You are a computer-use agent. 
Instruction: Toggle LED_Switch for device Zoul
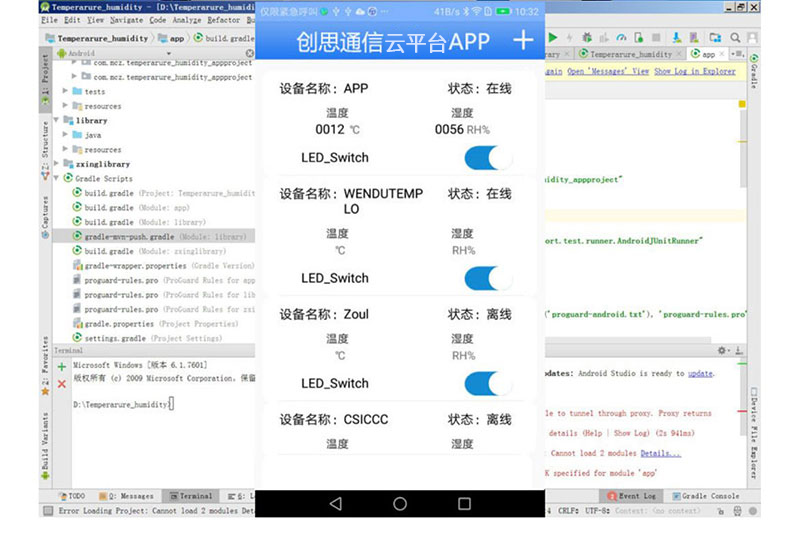click(x=488, y=384)
